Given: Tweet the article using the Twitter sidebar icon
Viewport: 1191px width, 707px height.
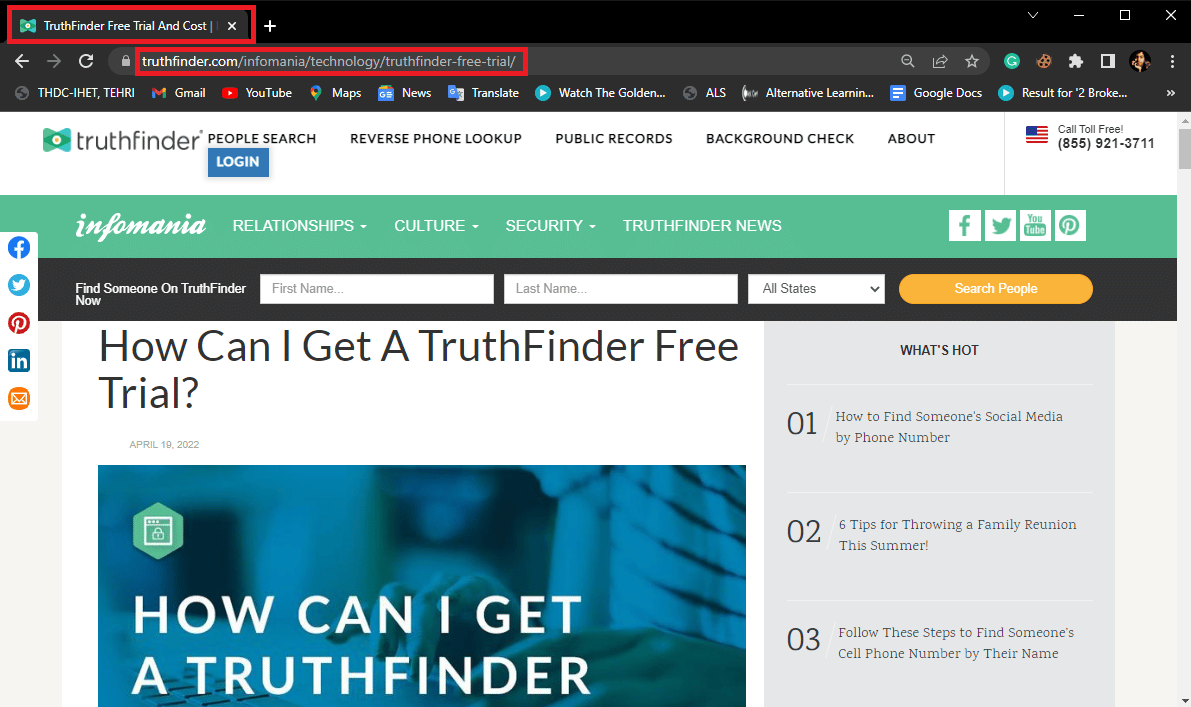Looking at the screenshot, I should (19, 285).
